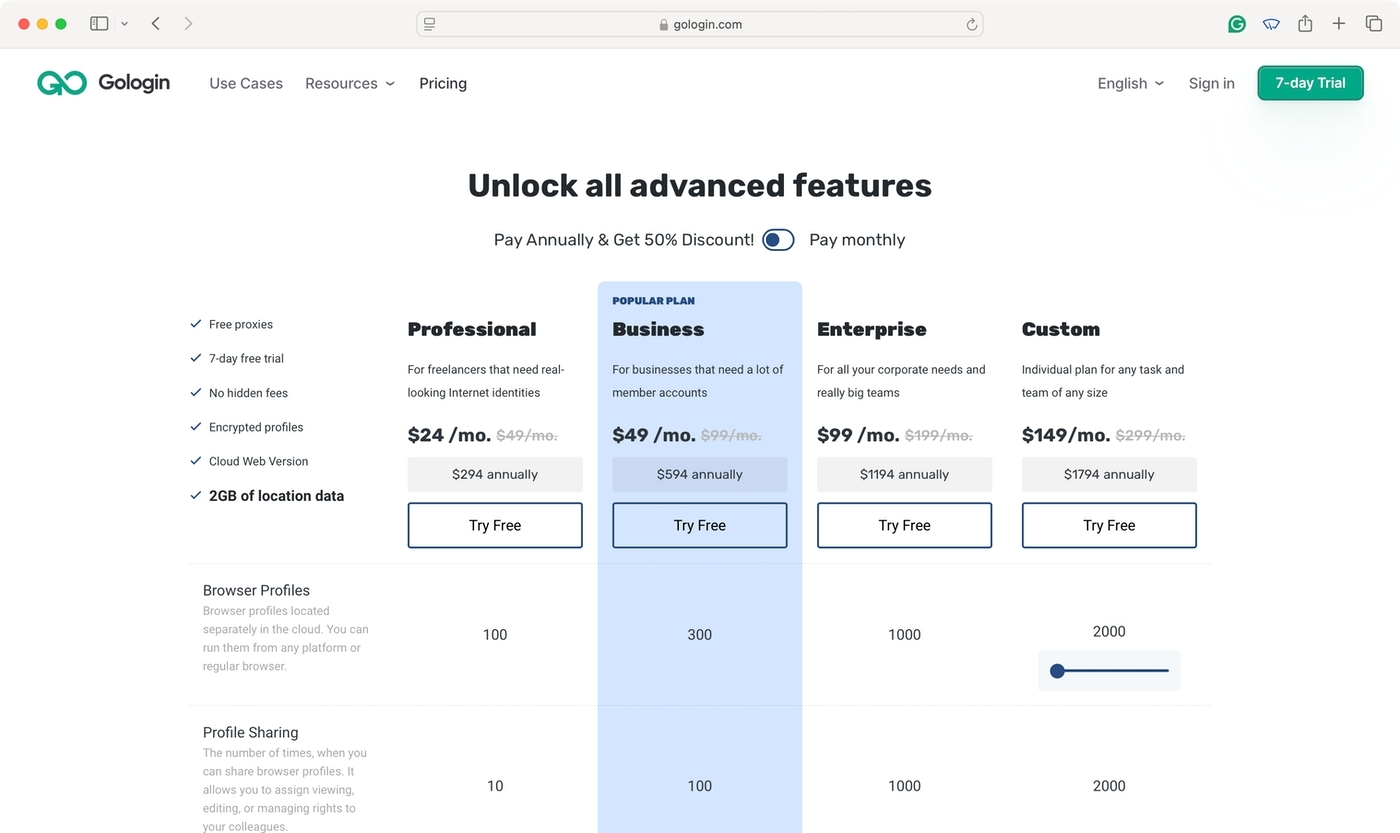Click the Business plan heading

[x=658, y=329]
